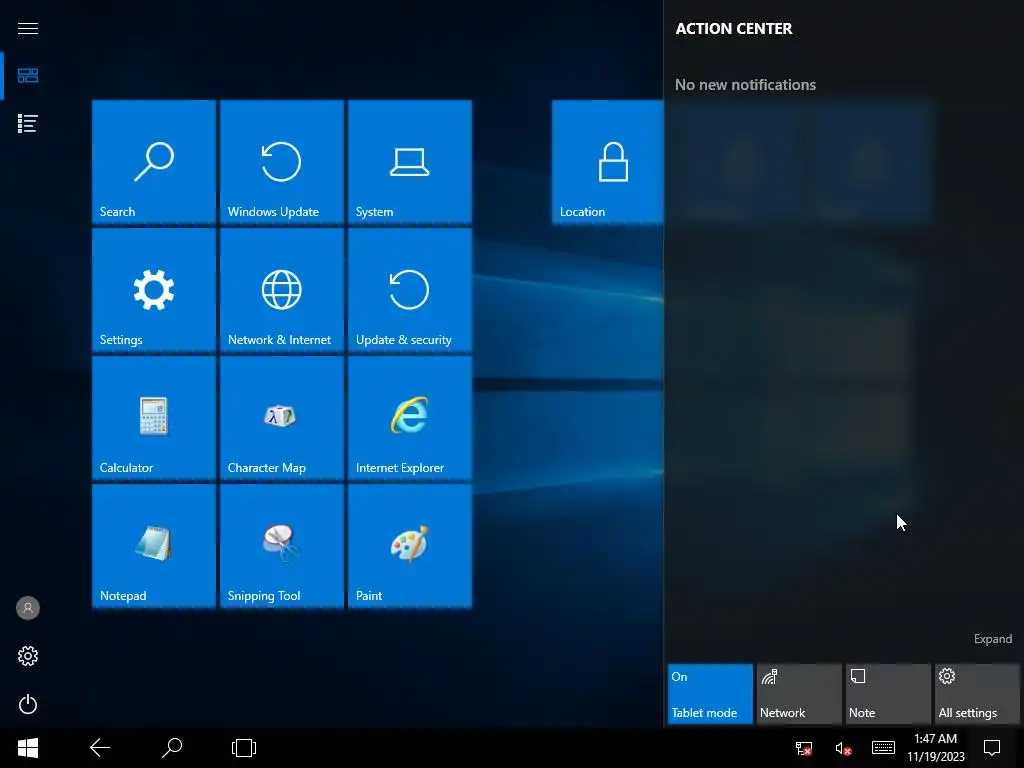1024x768 pixels.
Task: Open the Settings tile
Action: coord(154,290)
